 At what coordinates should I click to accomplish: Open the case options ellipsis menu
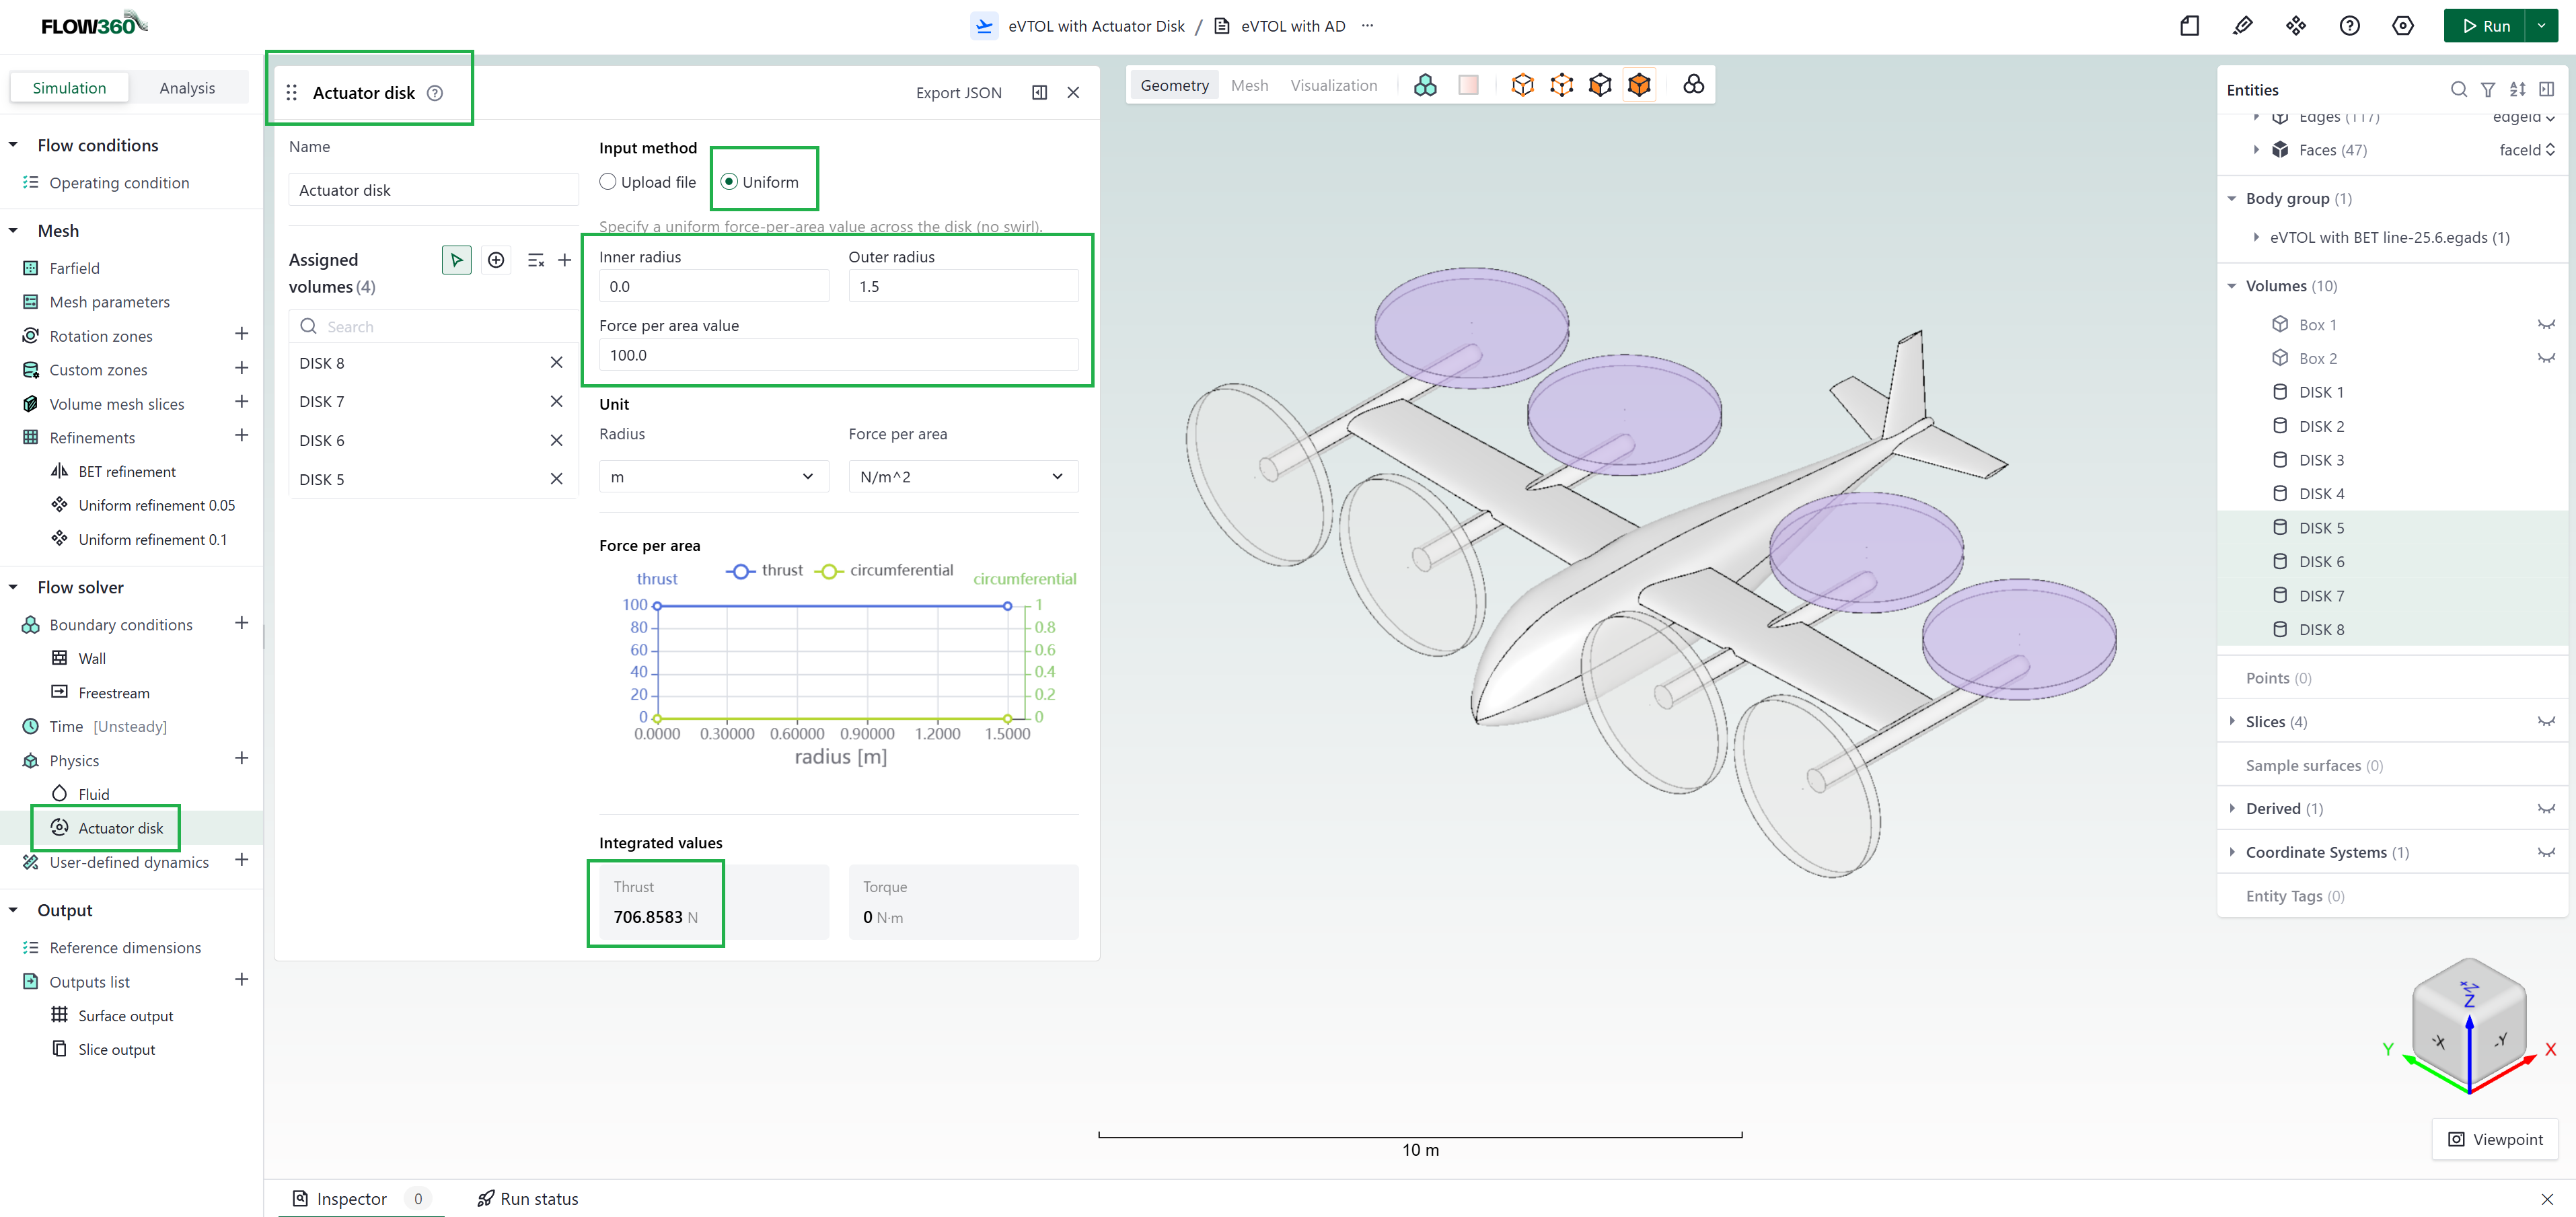[x=1367, y=26]
